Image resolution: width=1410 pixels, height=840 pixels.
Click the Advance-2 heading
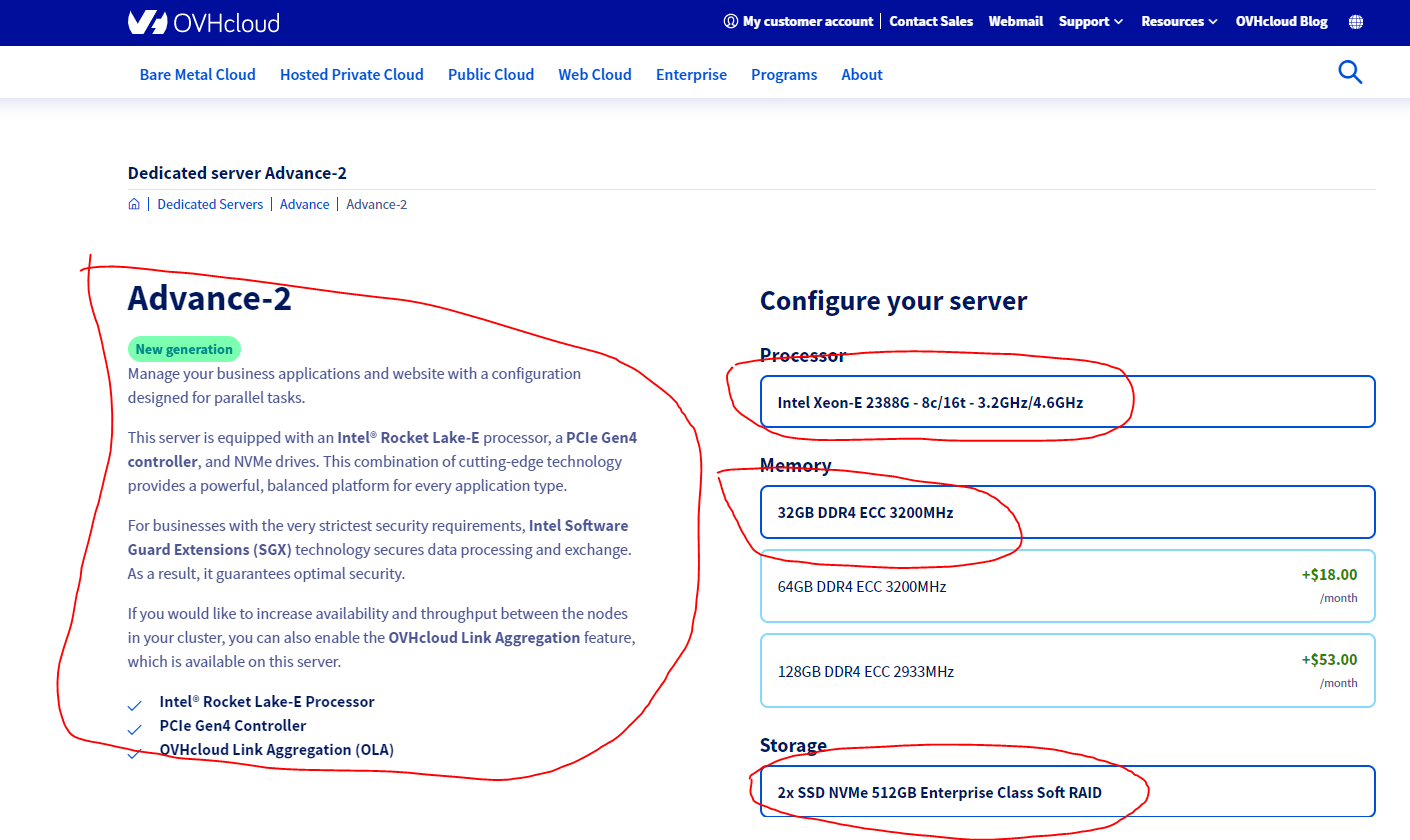(x=210, y=298)
